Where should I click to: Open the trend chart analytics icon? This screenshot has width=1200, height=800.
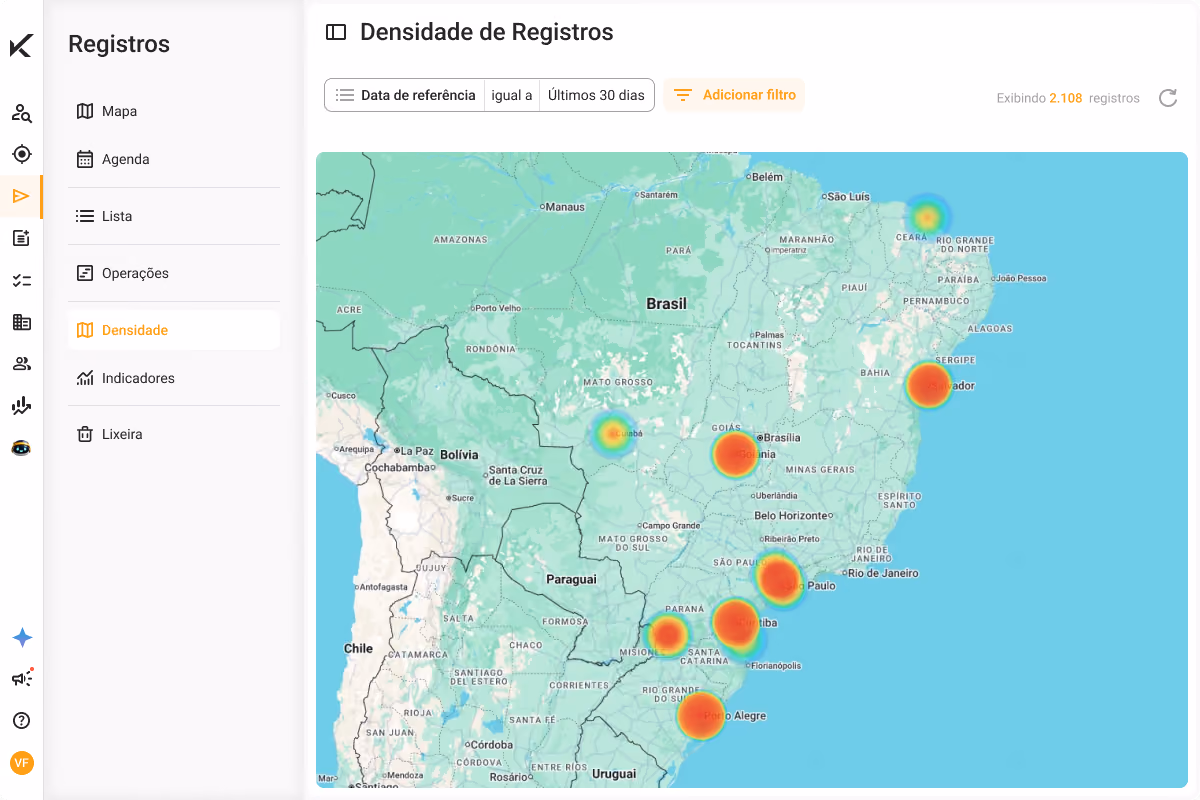(21, 405)
